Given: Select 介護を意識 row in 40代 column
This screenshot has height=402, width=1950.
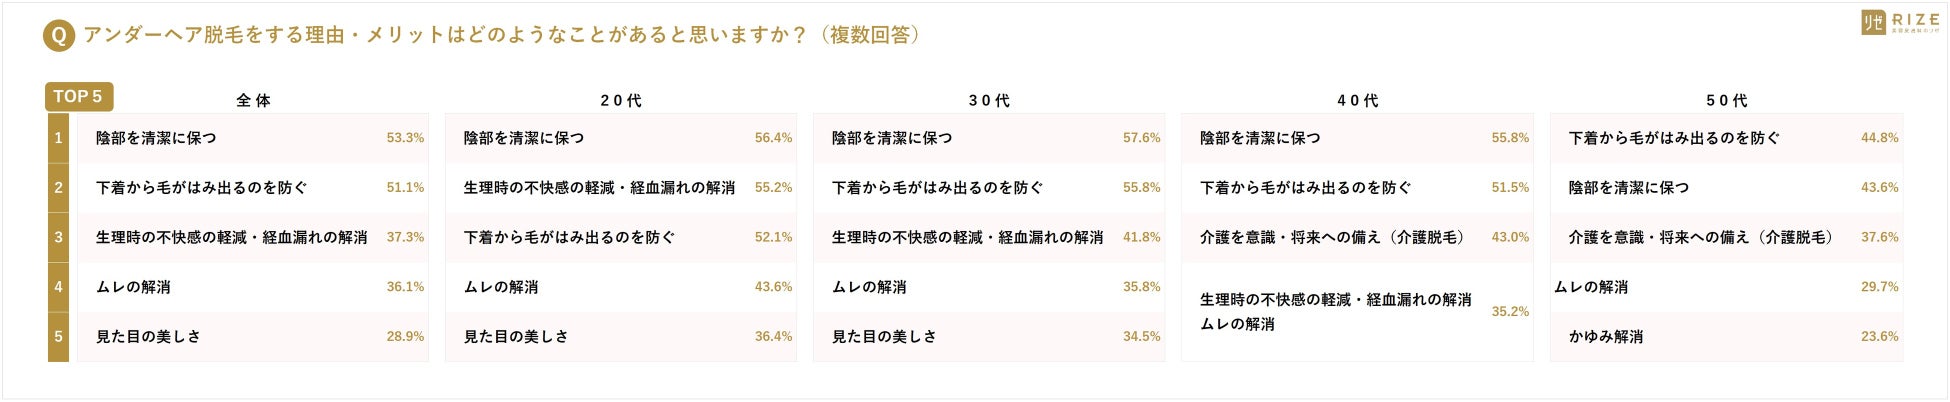Looking at the screenshot, I should coord(1332,238).
